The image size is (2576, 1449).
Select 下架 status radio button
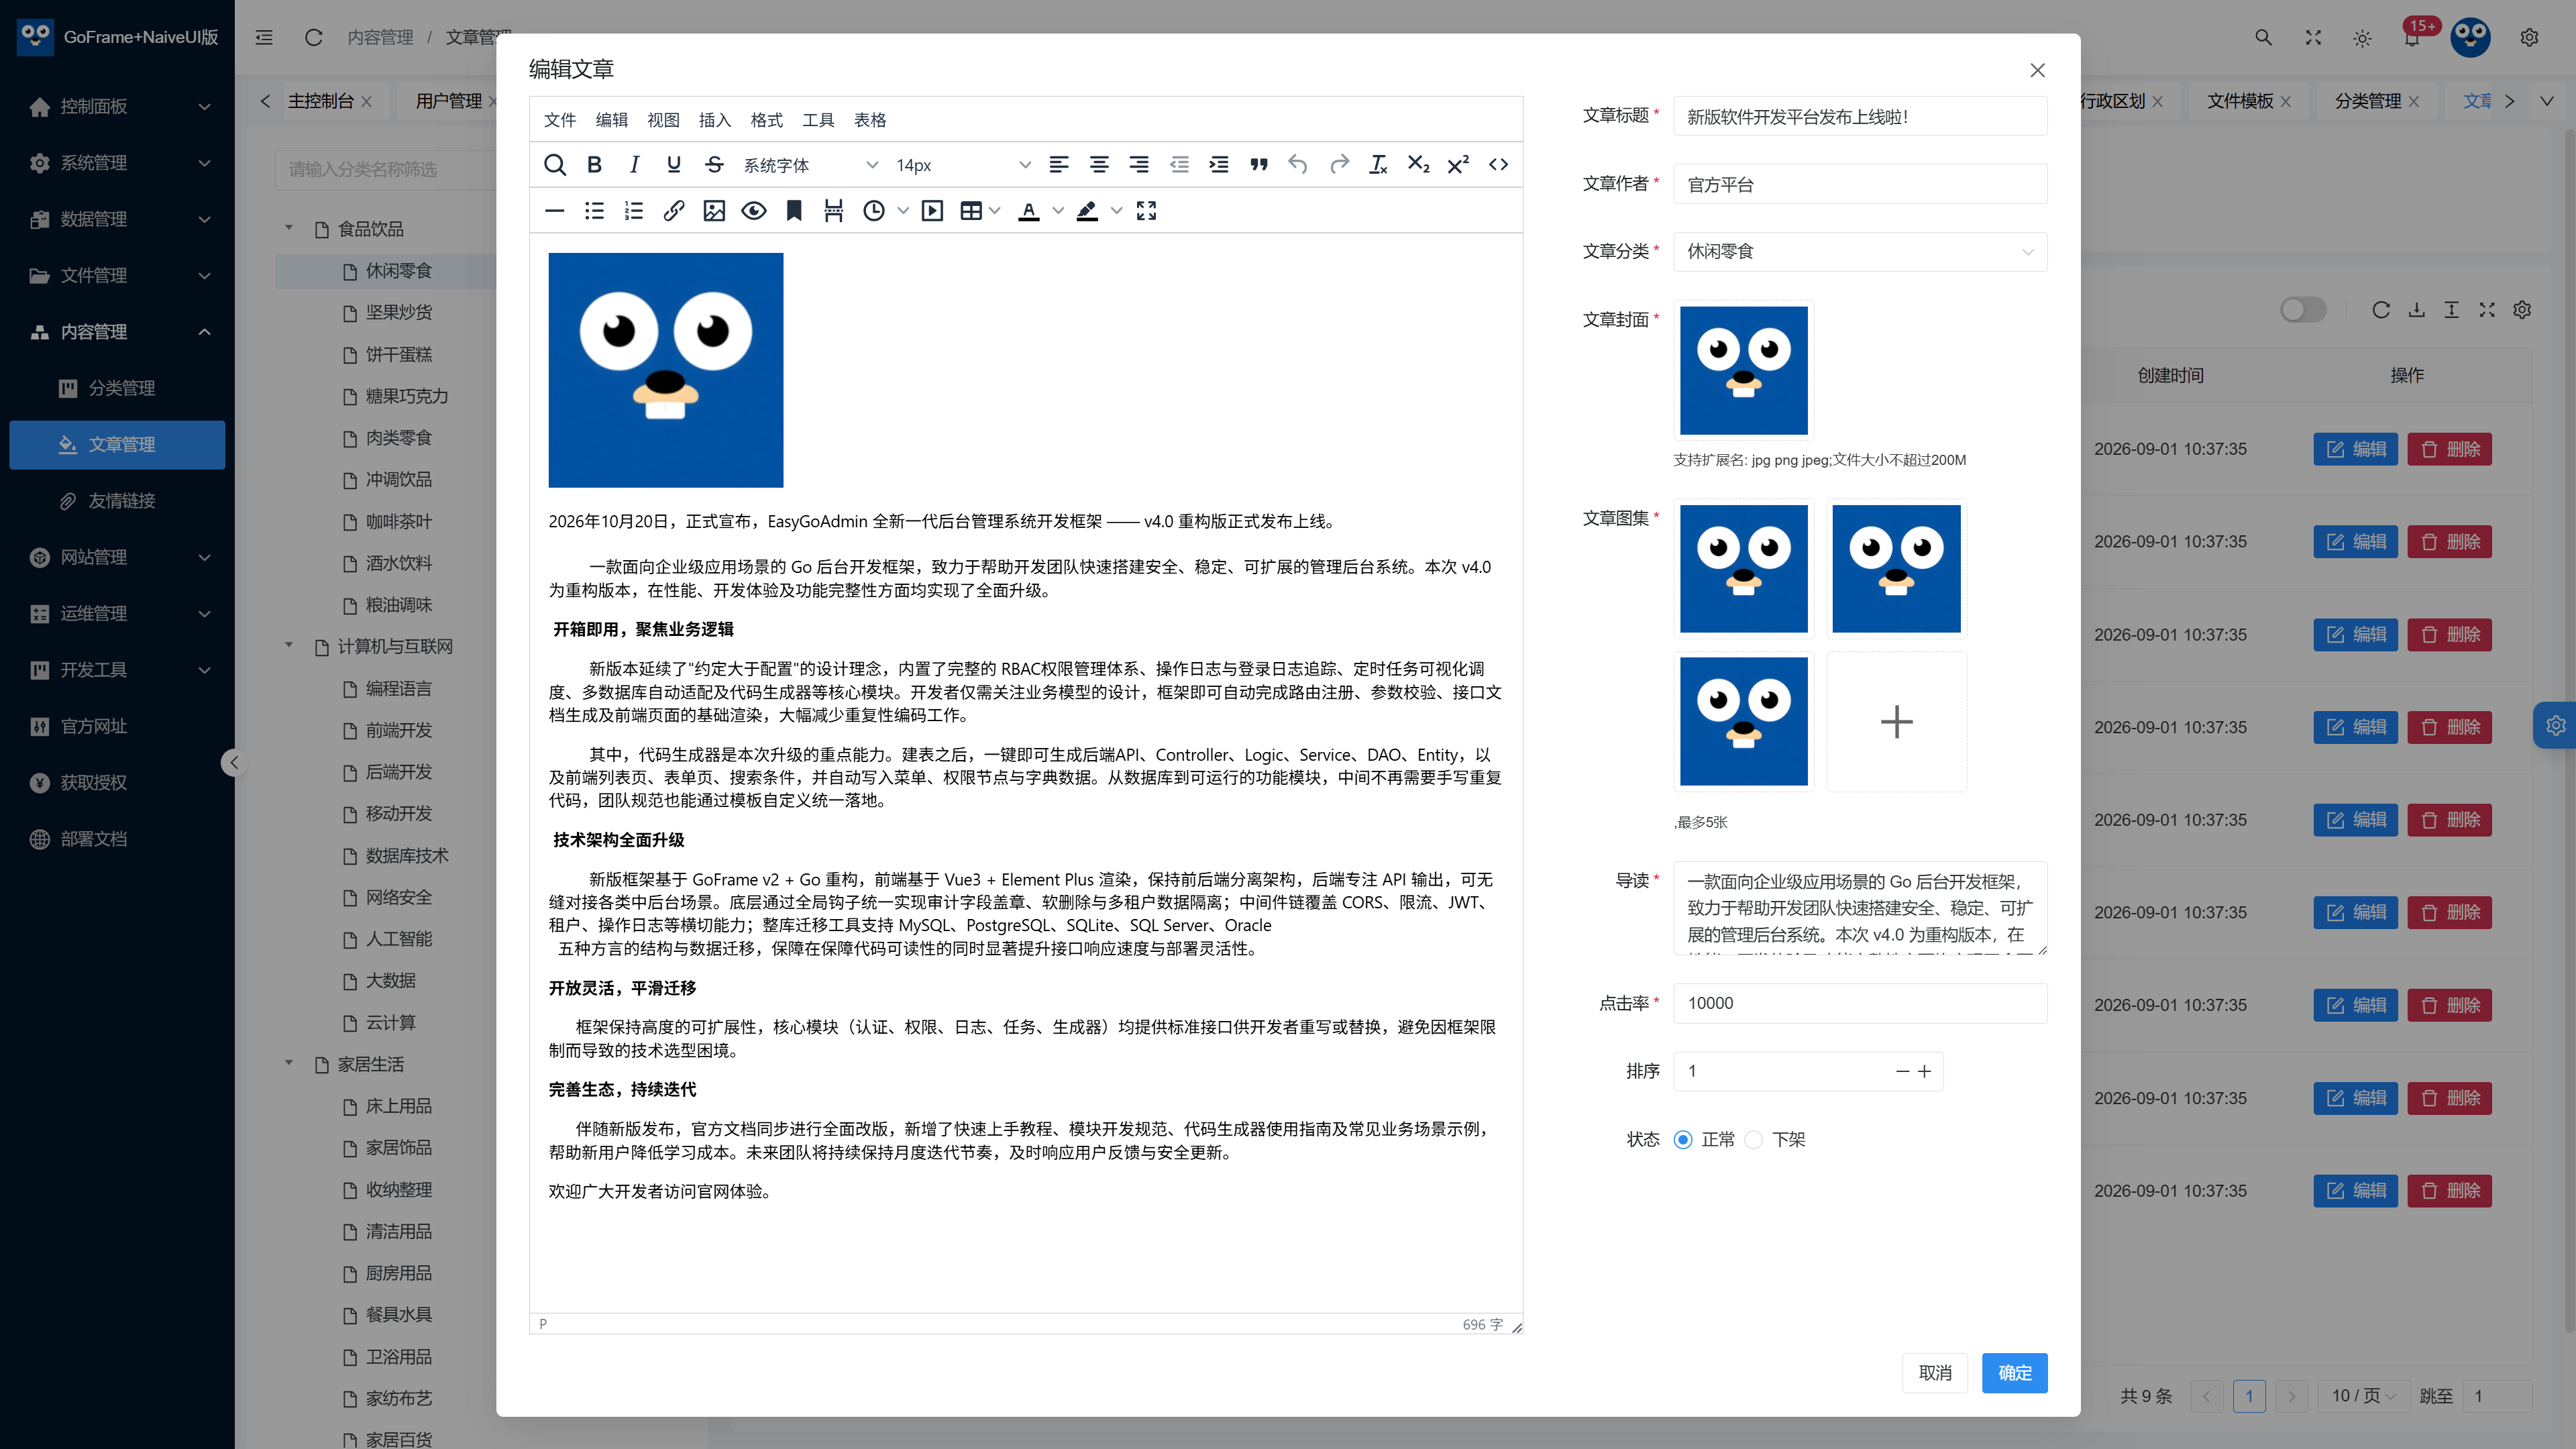(1753, 1140)
